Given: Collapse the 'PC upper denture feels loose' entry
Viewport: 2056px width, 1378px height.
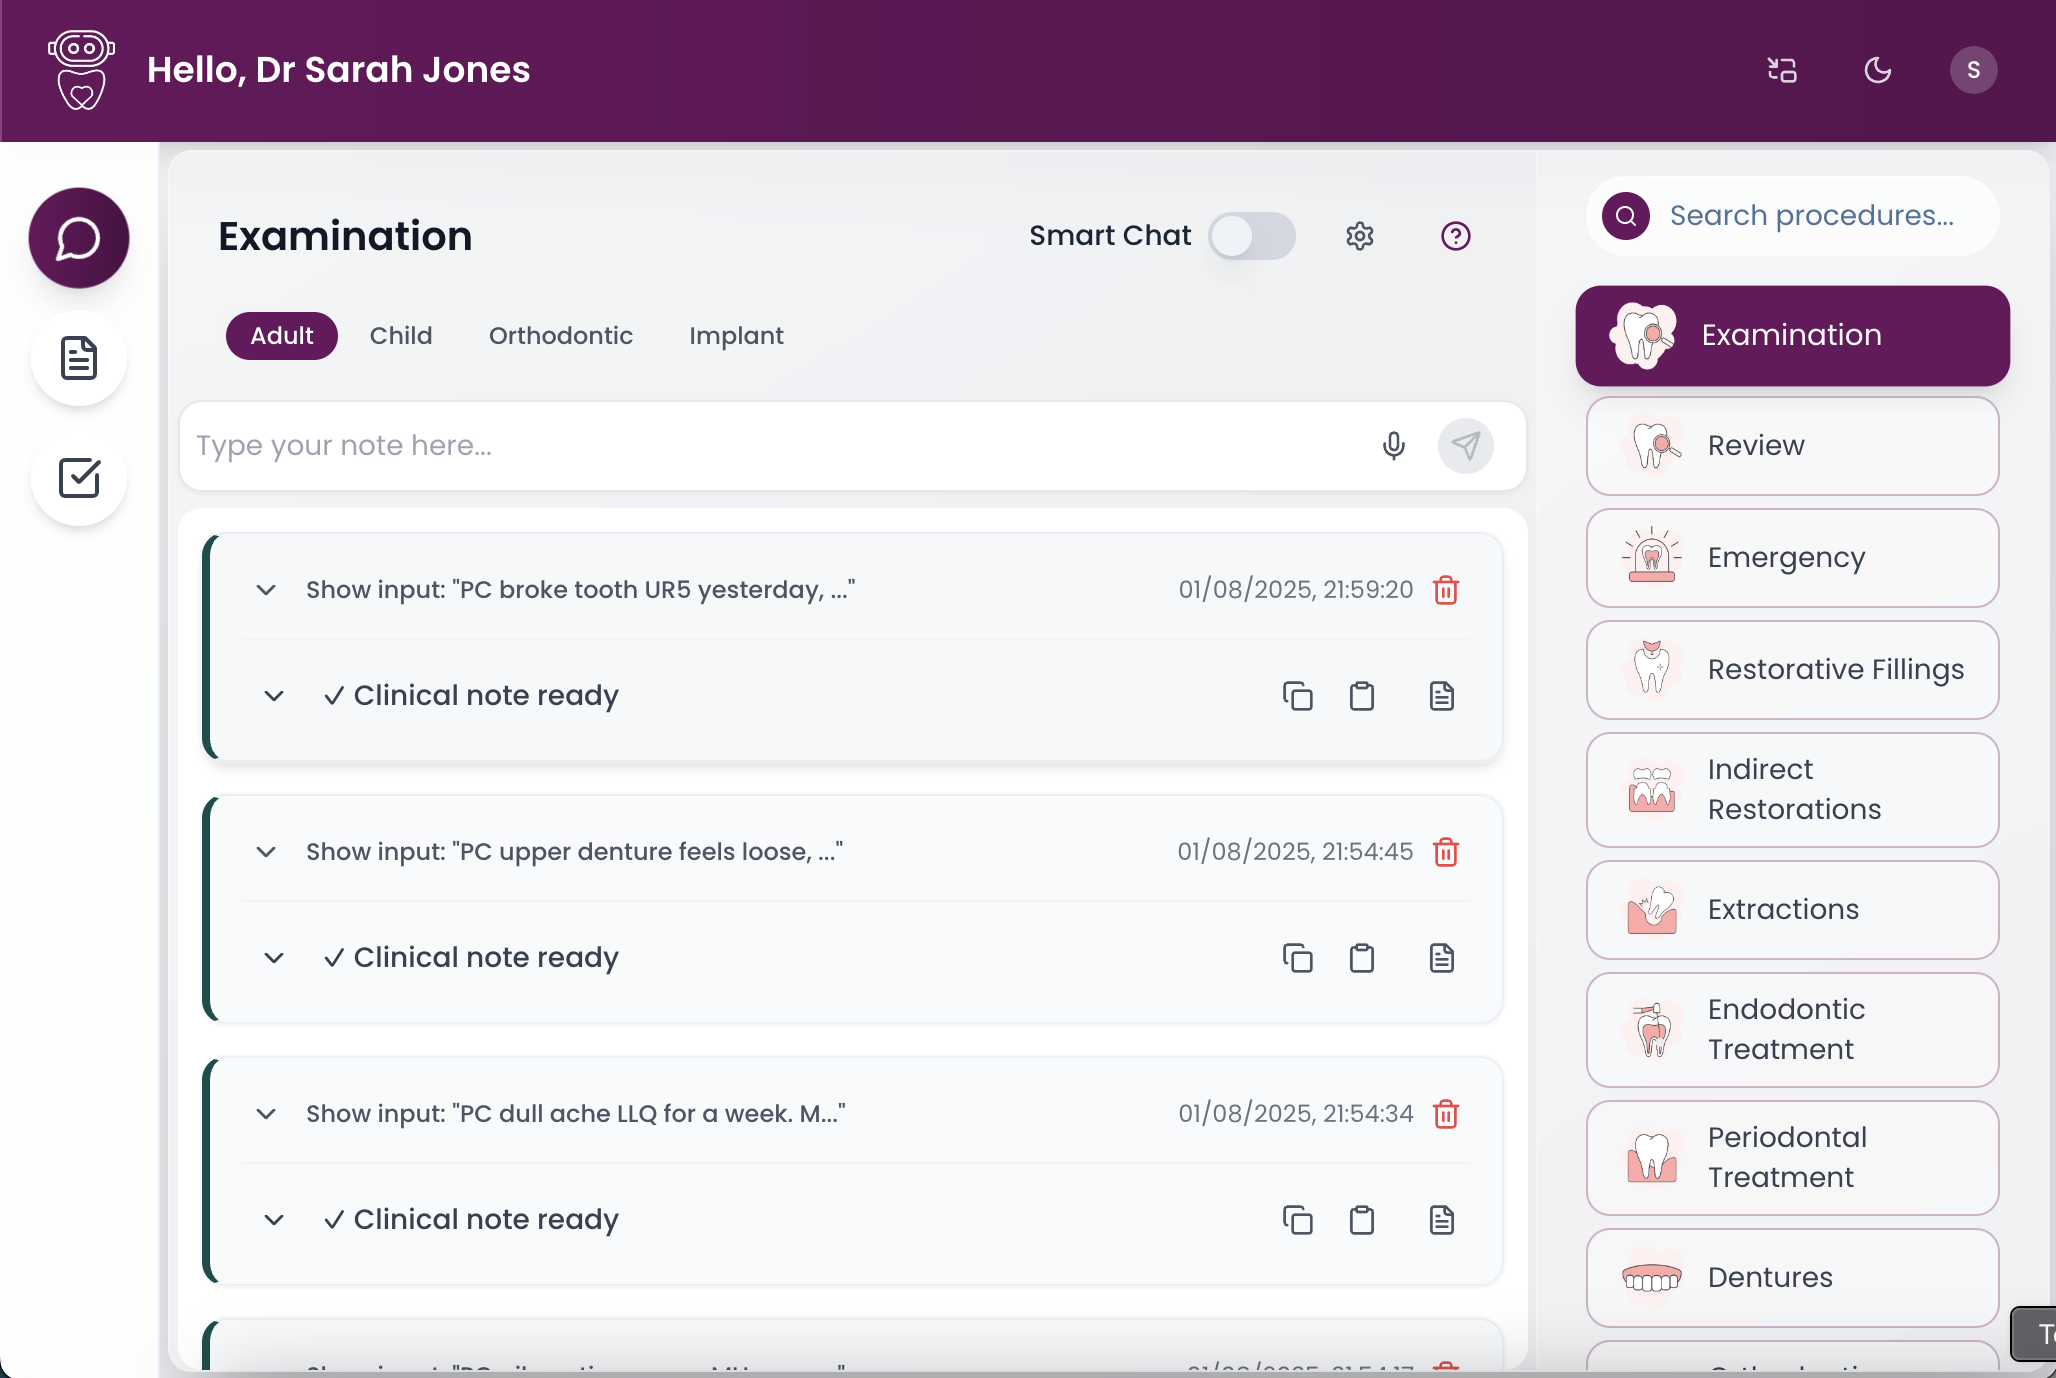Looking at the screenshot, I should (265, 852).
